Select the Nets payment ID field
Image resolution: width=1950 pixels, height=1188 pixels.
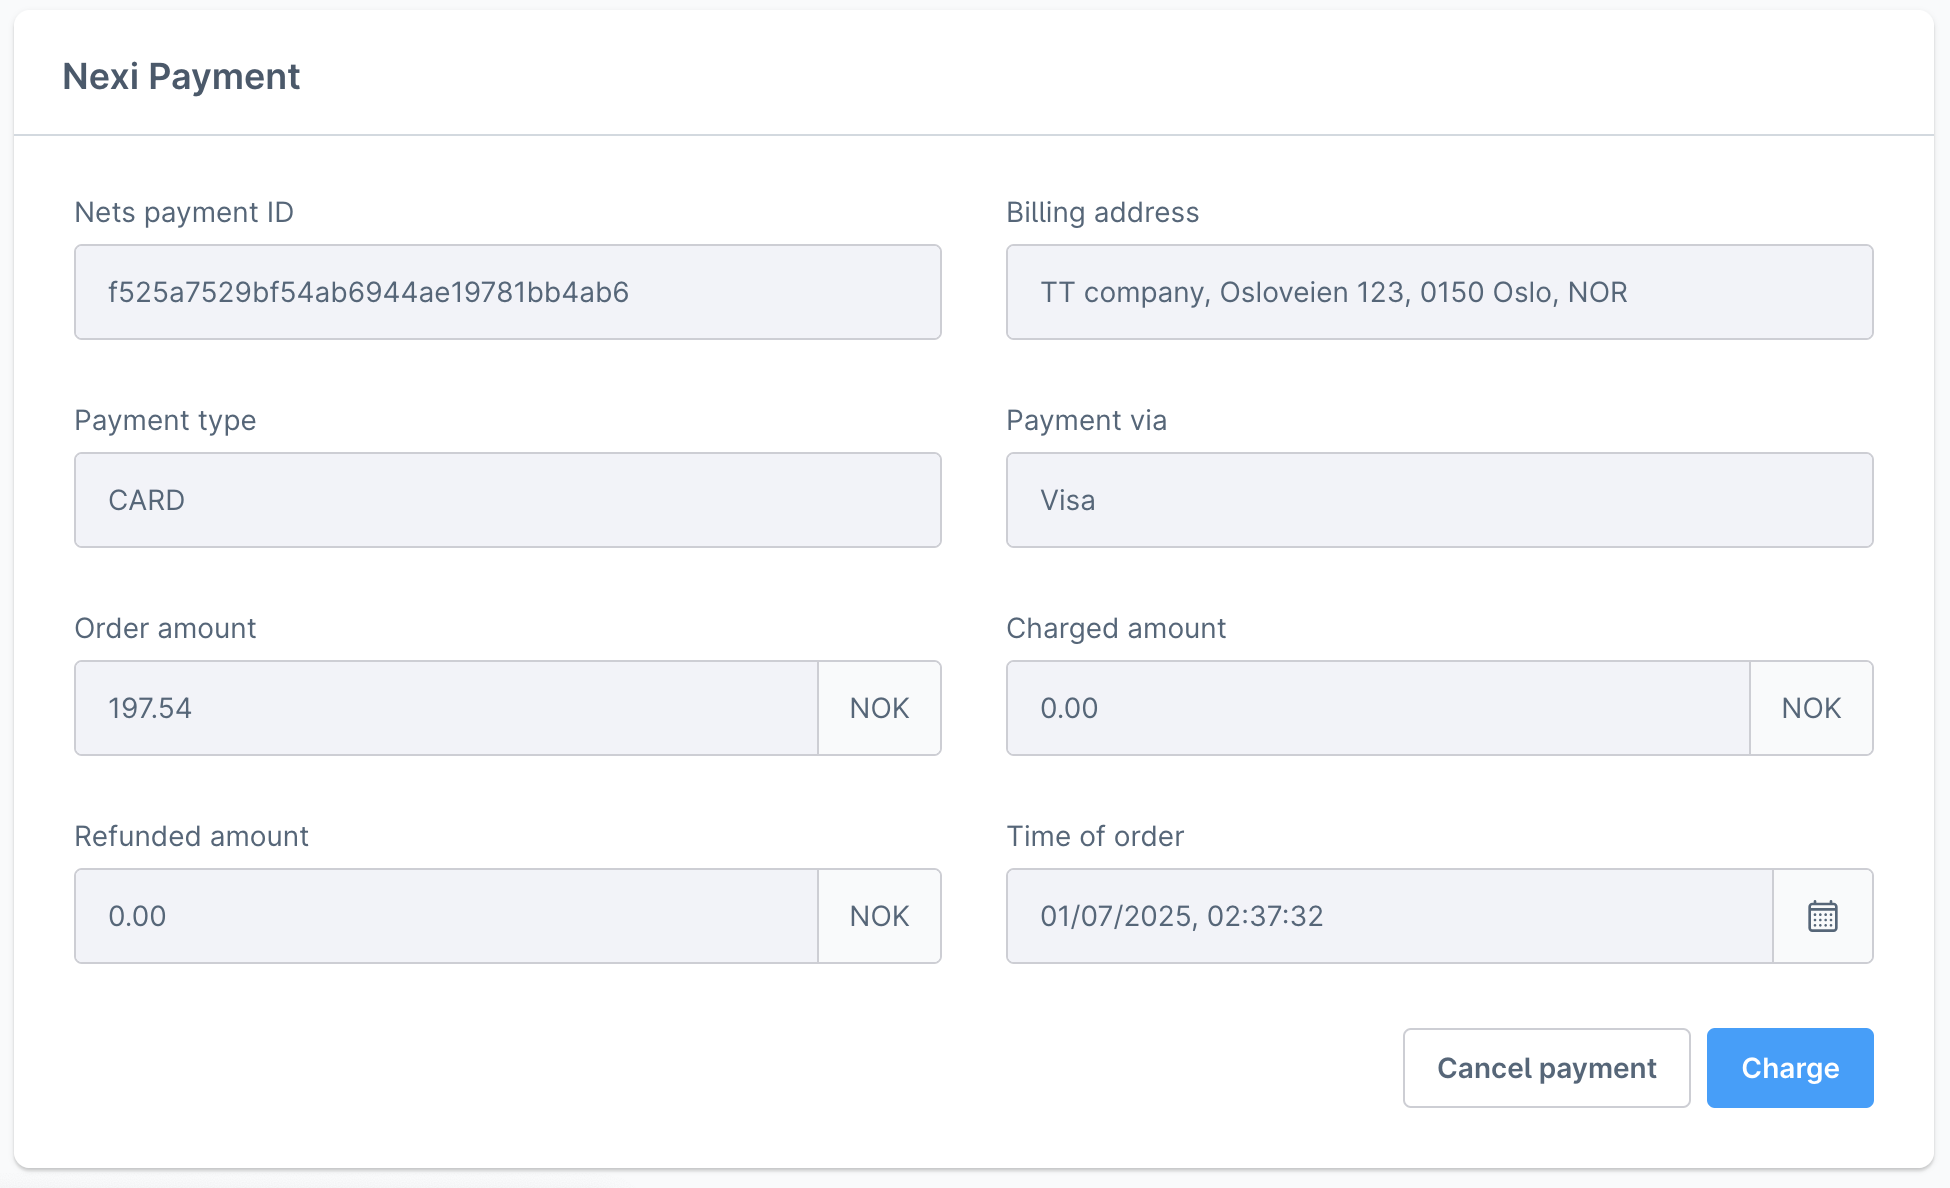(507, 292)
